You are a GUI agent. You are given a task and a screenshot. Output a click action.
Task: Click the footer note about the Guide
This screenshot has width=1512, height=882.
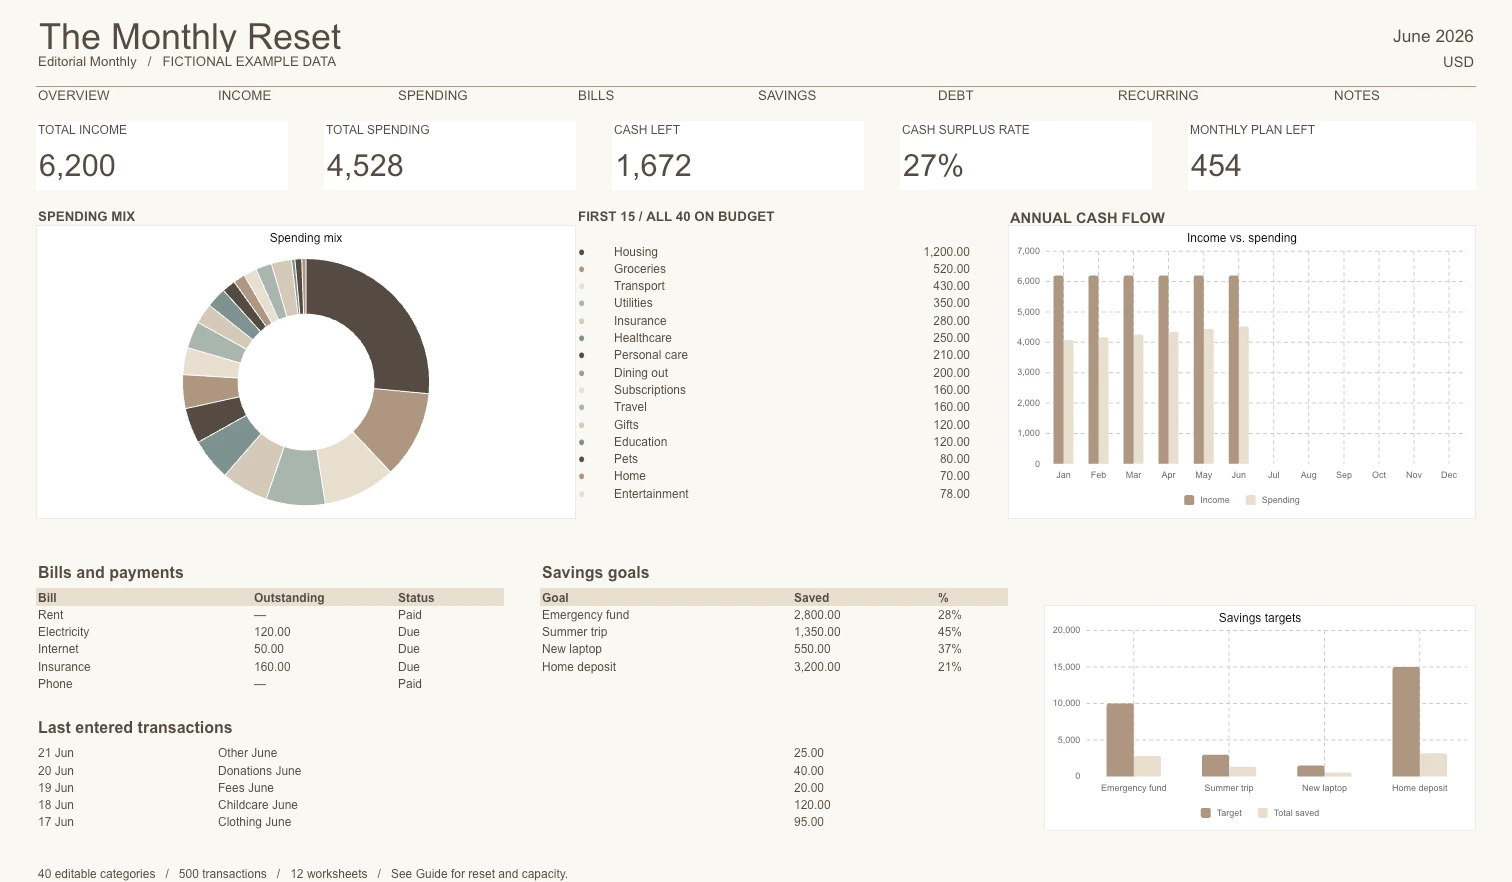(479, 874)
